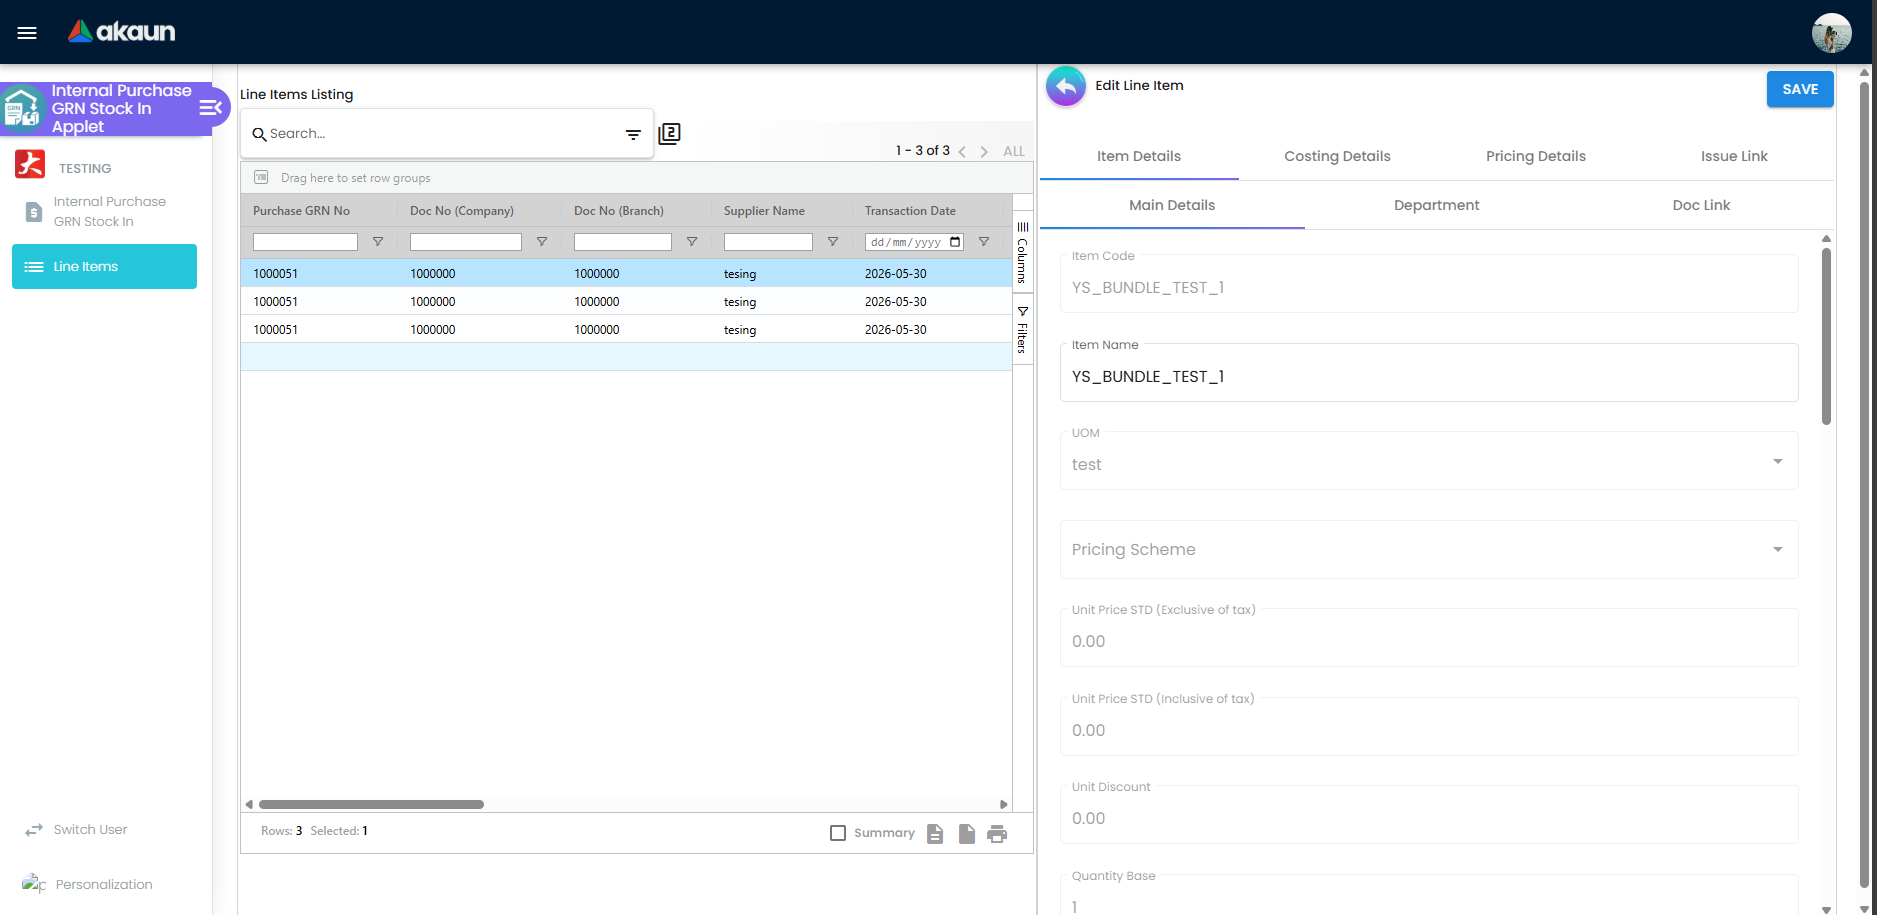
Task: Select Line Items in the sidebar
Action: 104,266
